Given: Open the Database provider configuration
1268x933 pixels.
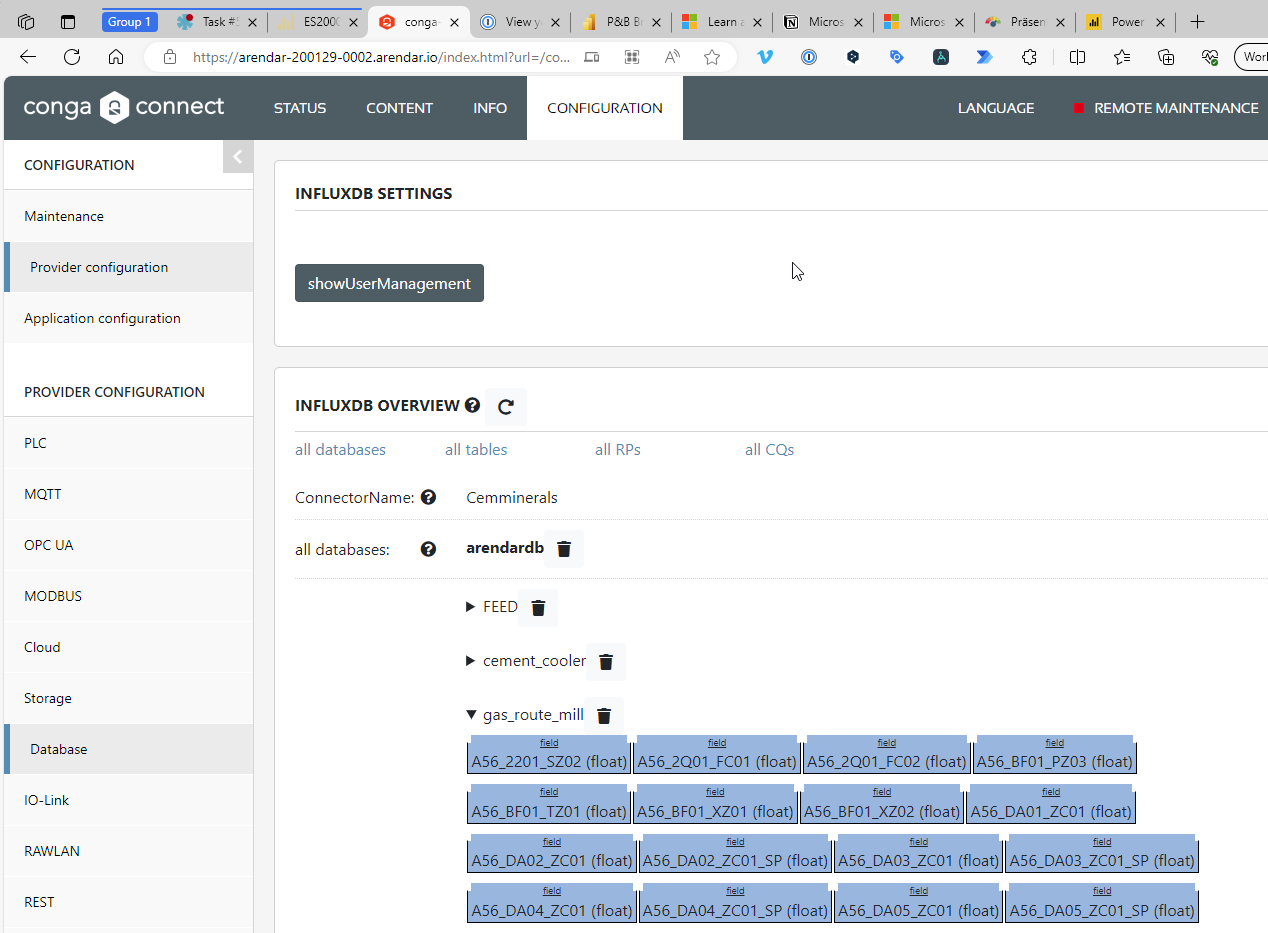Looking at the screenshot, I should click(128, 749).
